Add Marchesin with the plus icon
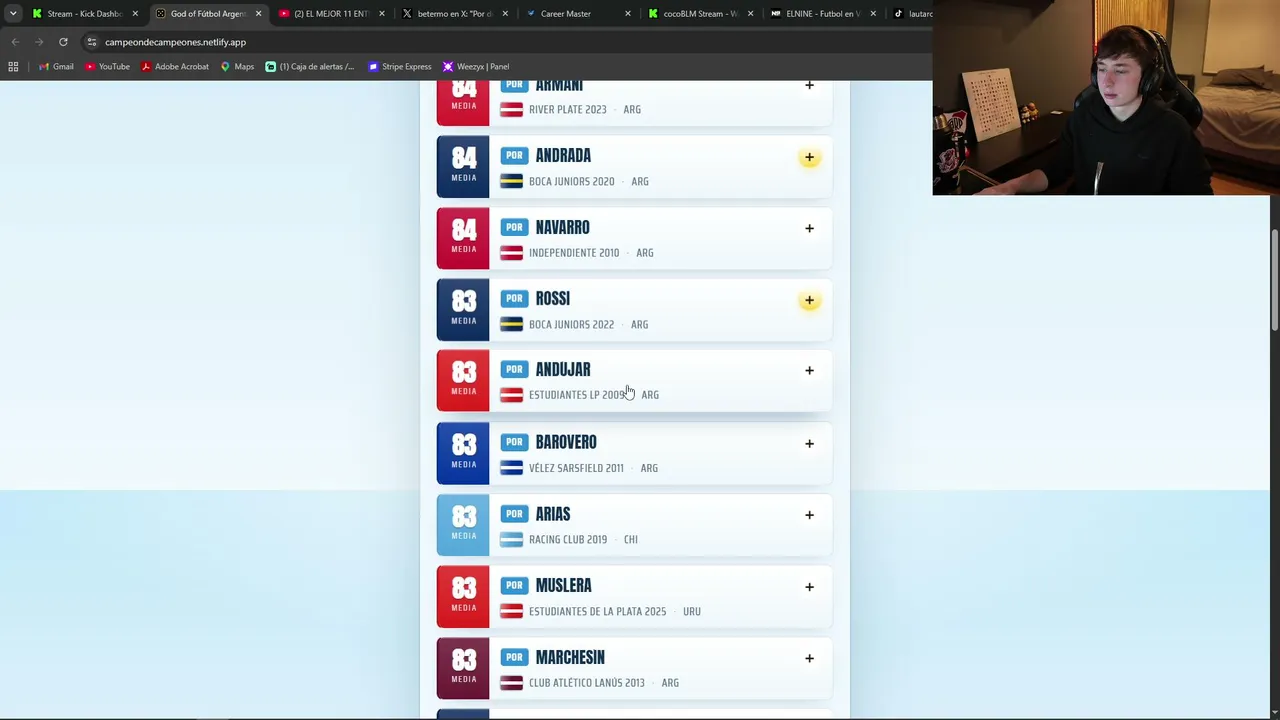Image resolution: width=1280 pixels, height=720 pixels. tap(809, 658)
